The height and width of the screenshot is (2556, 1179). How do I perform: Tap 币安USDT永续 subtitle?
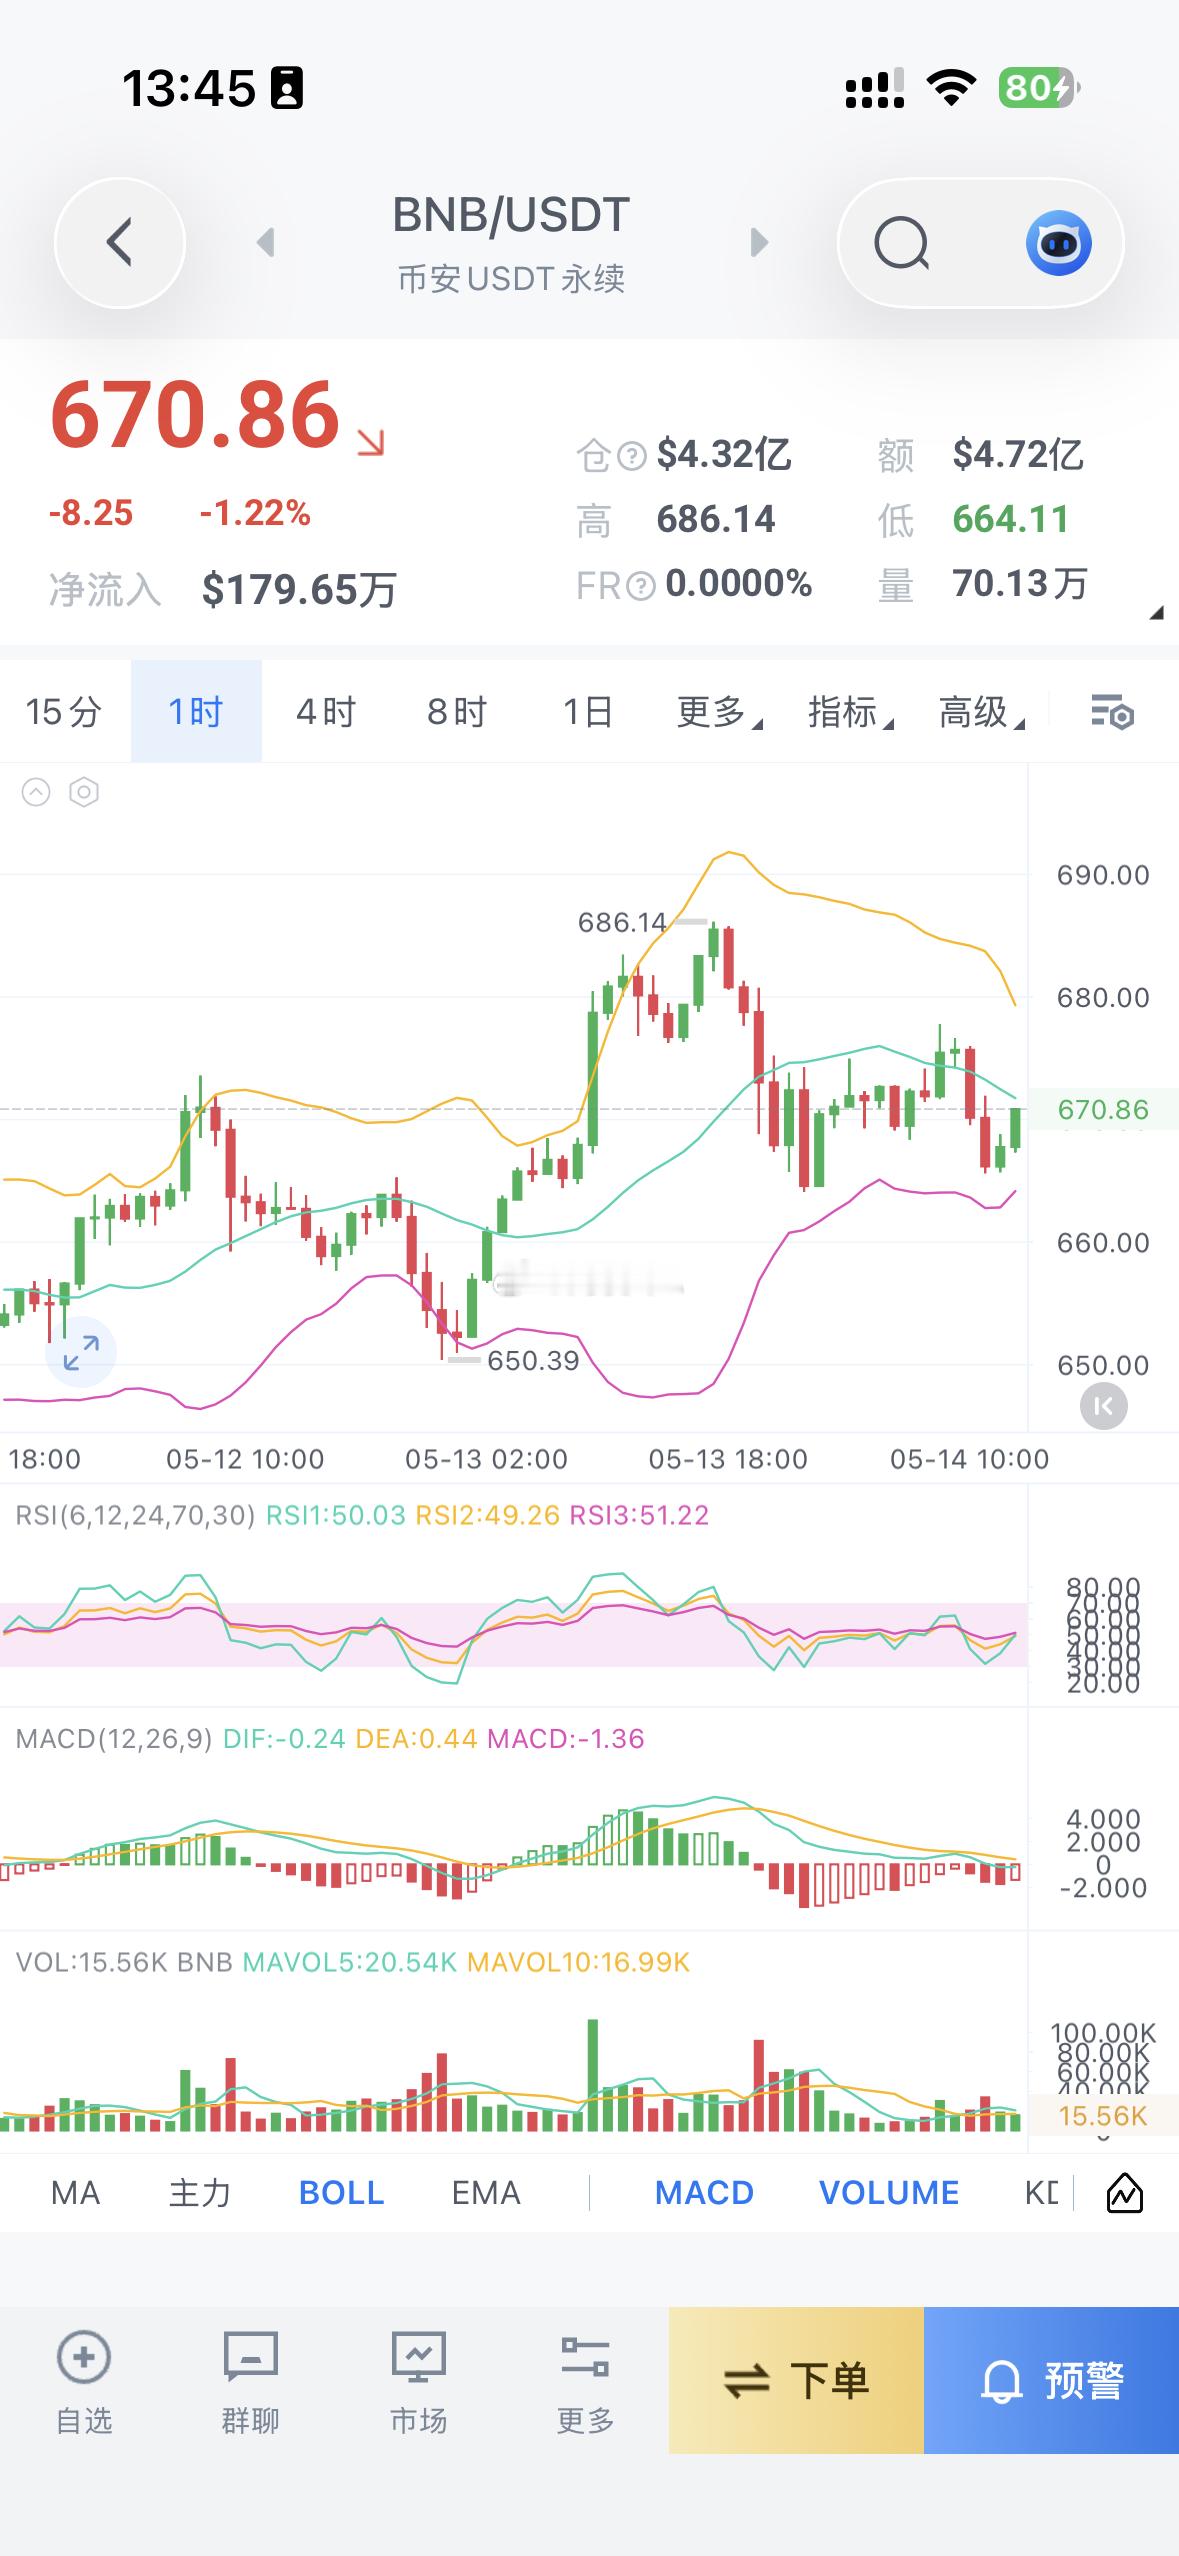[511, 278]
